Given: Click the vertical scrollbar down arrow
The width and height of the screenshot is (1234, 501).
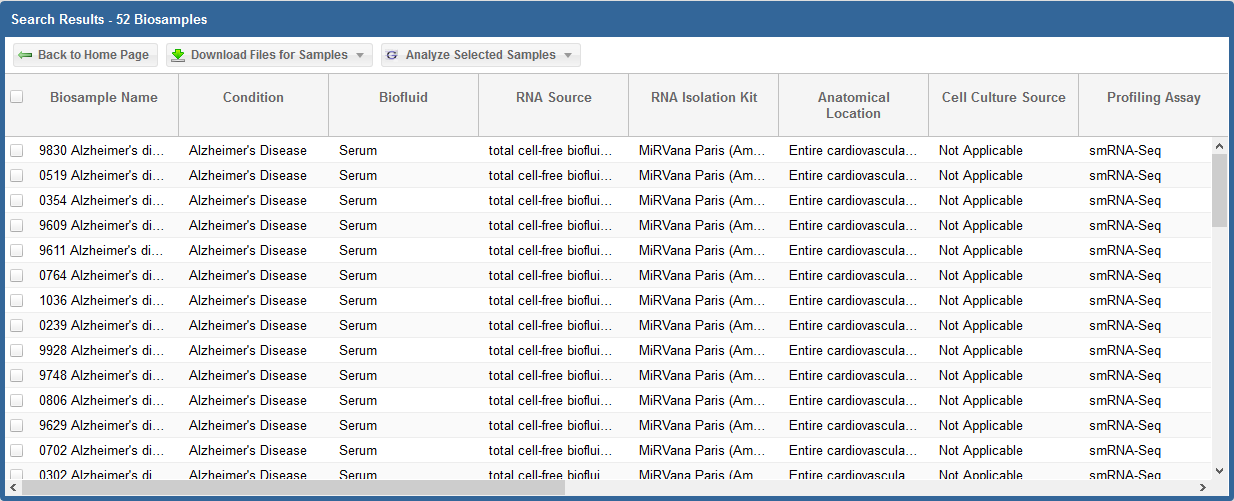Looking at the screenshot, I should coord(1219,470).
